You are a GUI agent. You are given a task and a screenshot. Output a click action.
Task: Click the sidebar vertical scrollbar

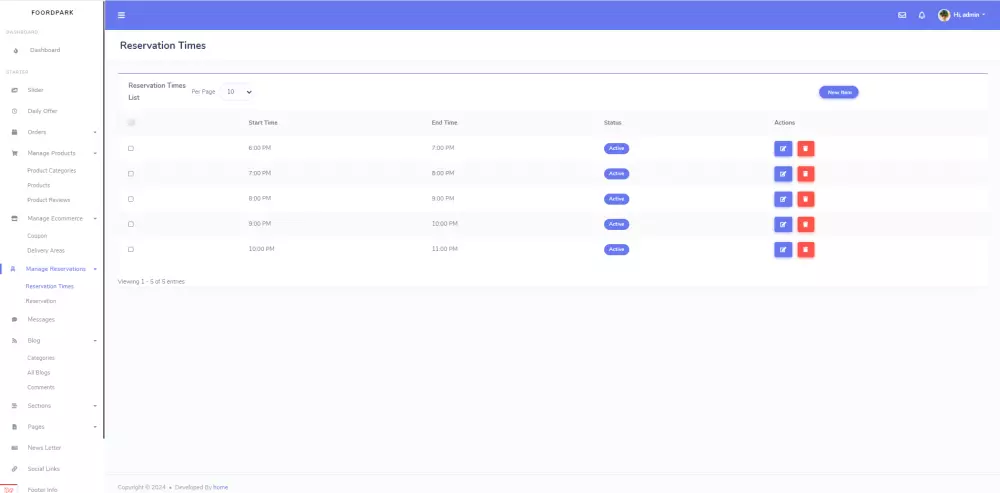coord(104,219)
